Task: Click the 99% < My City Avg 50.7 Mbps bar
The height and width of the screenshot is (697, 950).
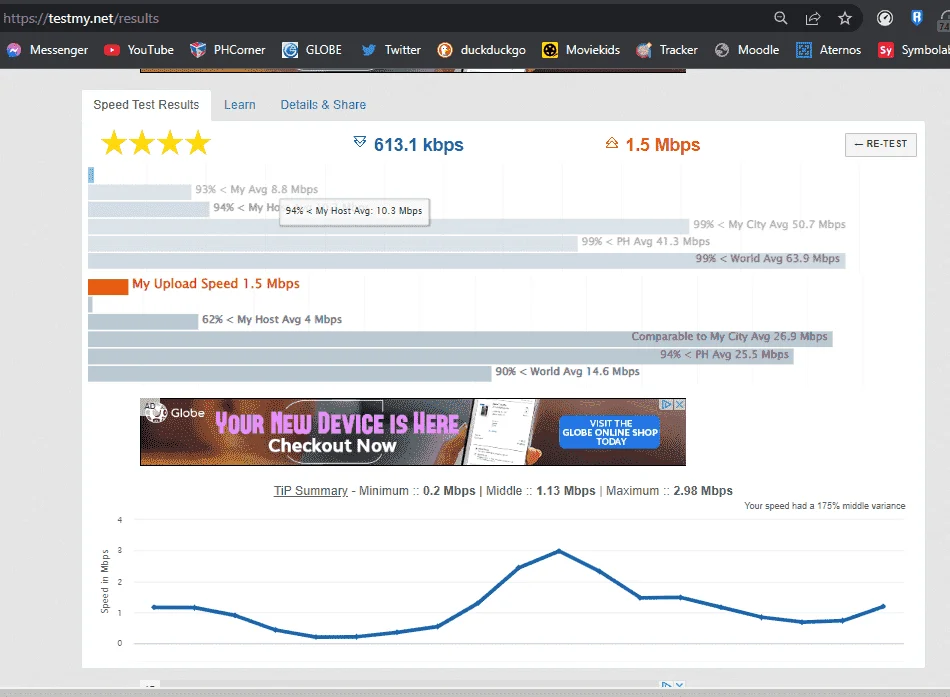Action: coord(388,226)
